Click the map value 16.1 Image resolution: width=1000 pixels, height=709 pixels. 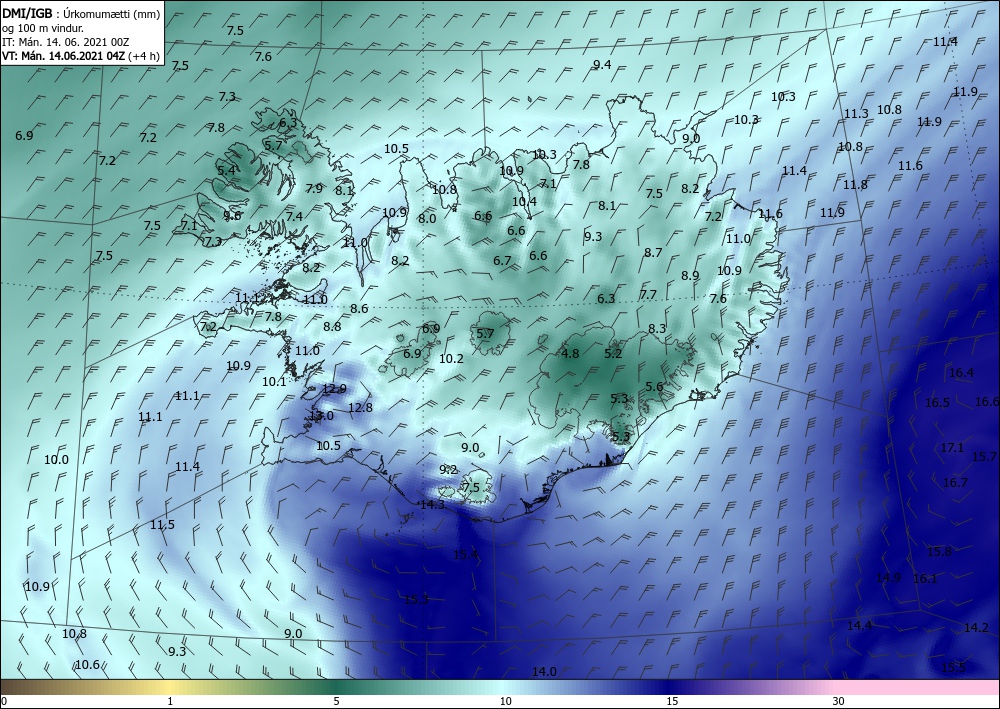(x=925, y=578)
